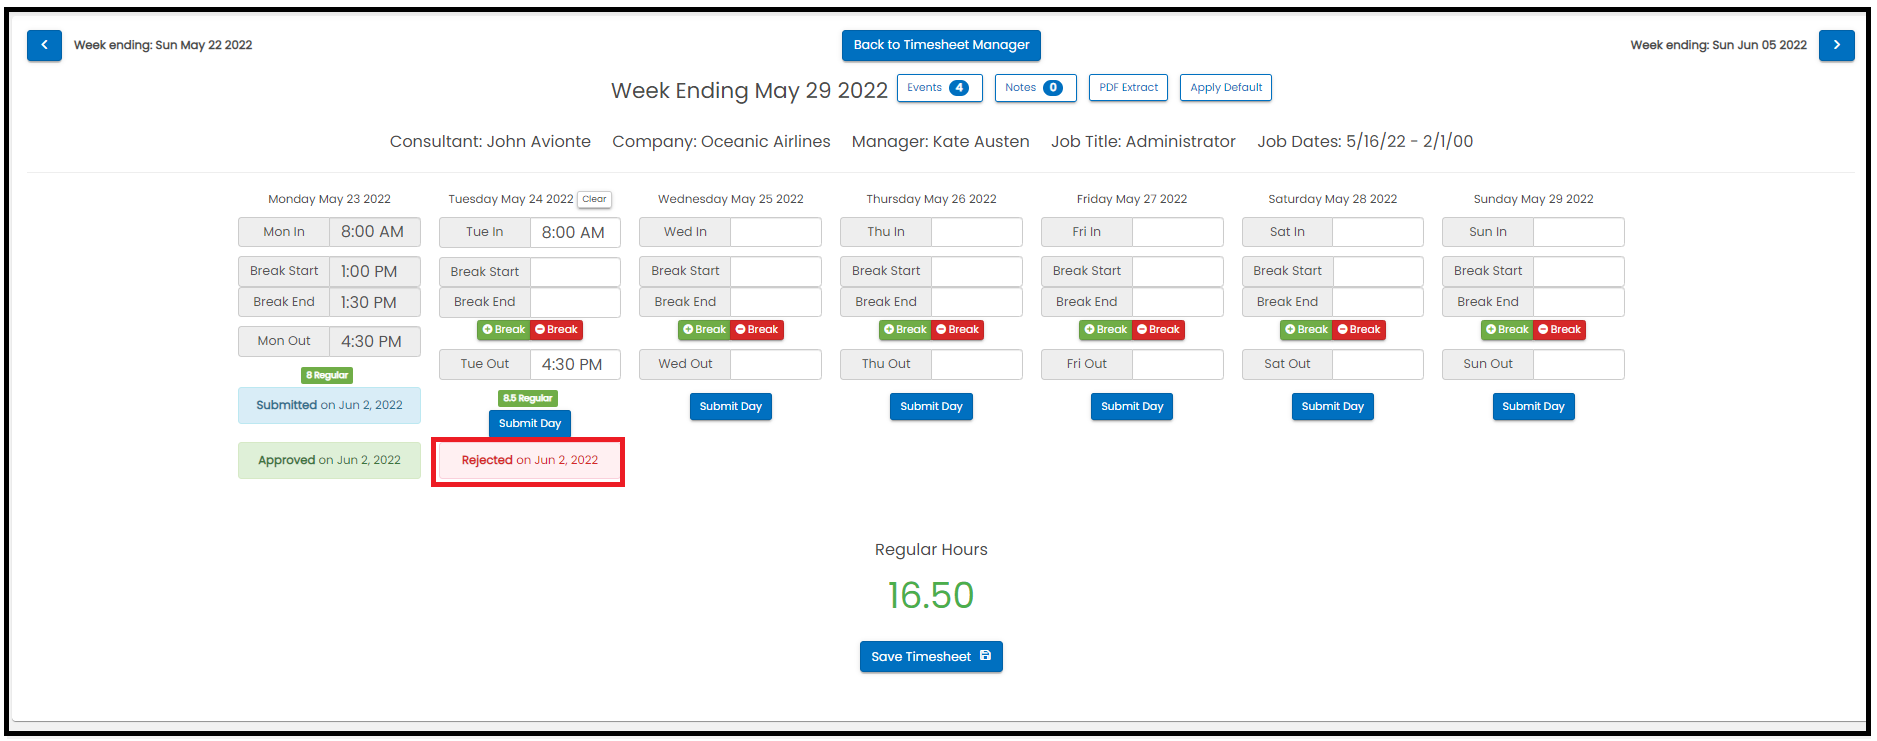Save Timesheet with the disk button

coord(931,657)
